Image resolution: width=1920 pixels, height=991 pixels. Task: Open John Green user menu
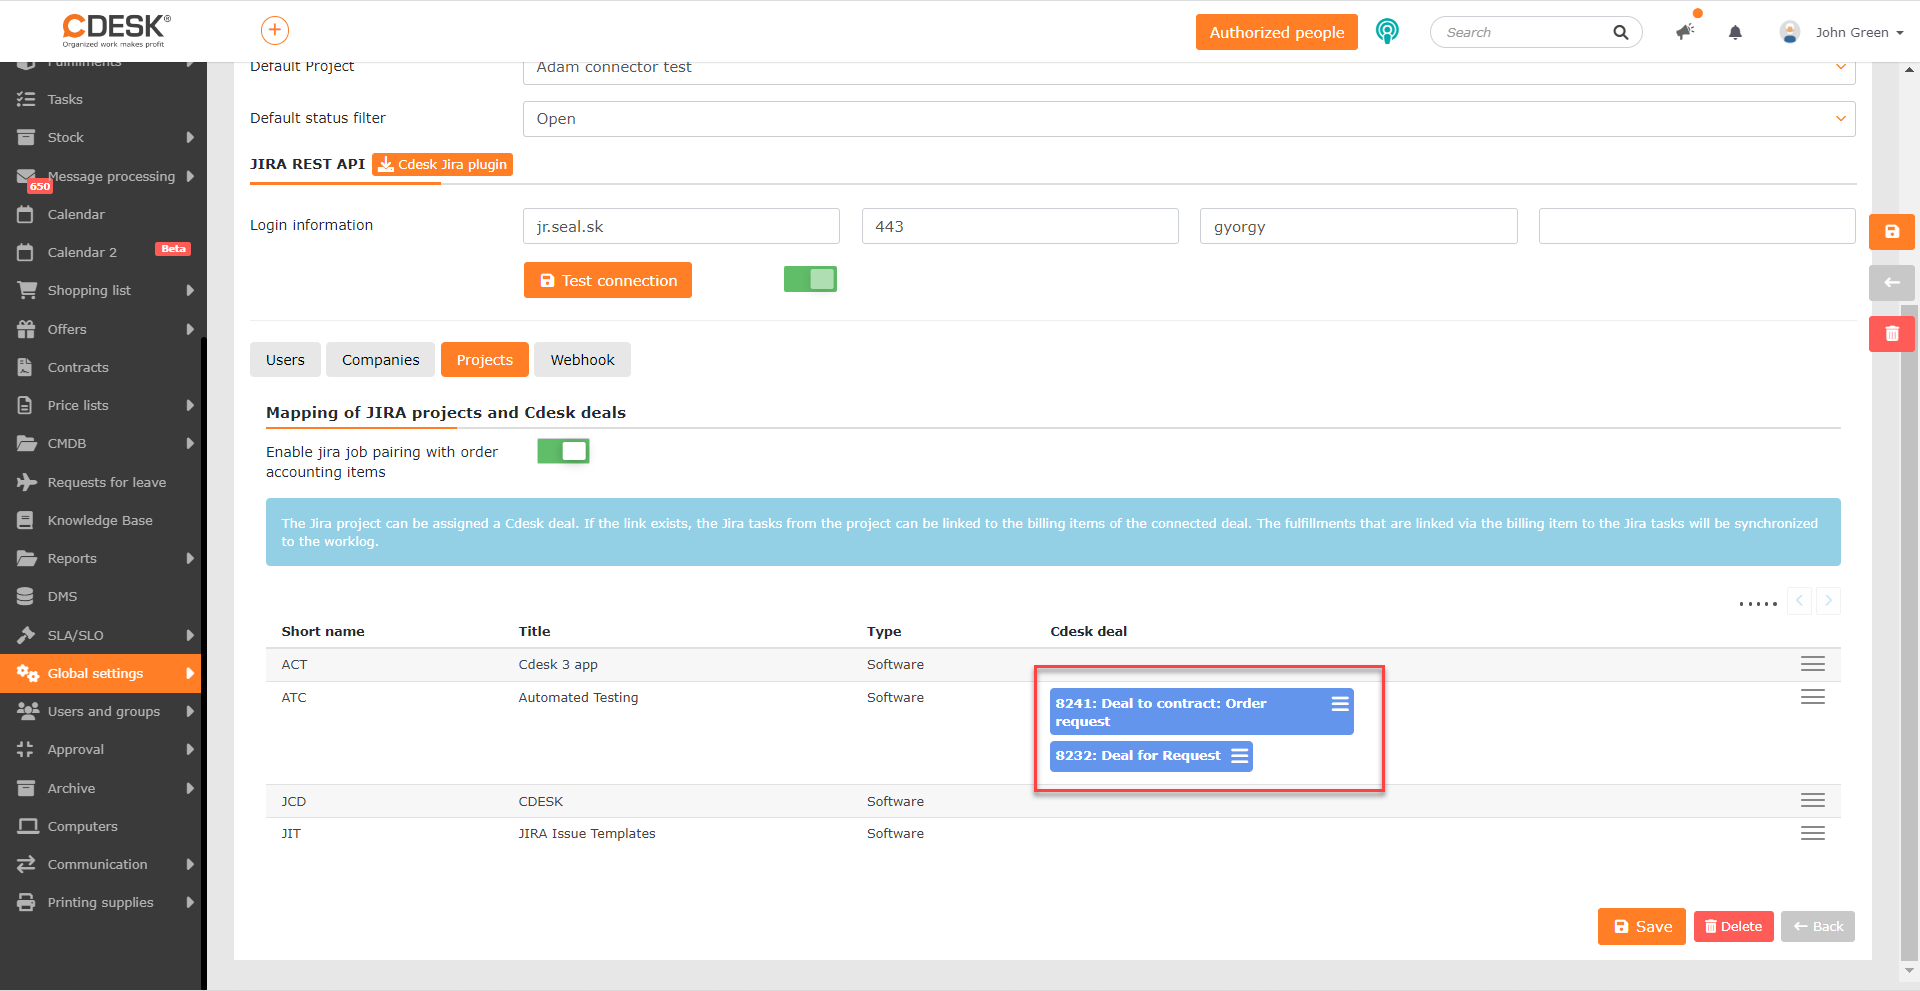(x=1859, y=33)
